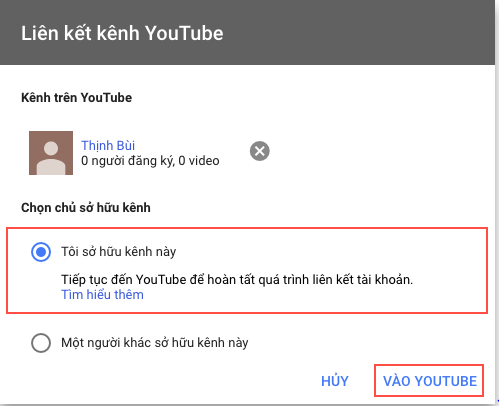Viewport: 499px width, 406px height.
Task: Continue via the VÀO YOUTUBE button
Action: (429, 381)
